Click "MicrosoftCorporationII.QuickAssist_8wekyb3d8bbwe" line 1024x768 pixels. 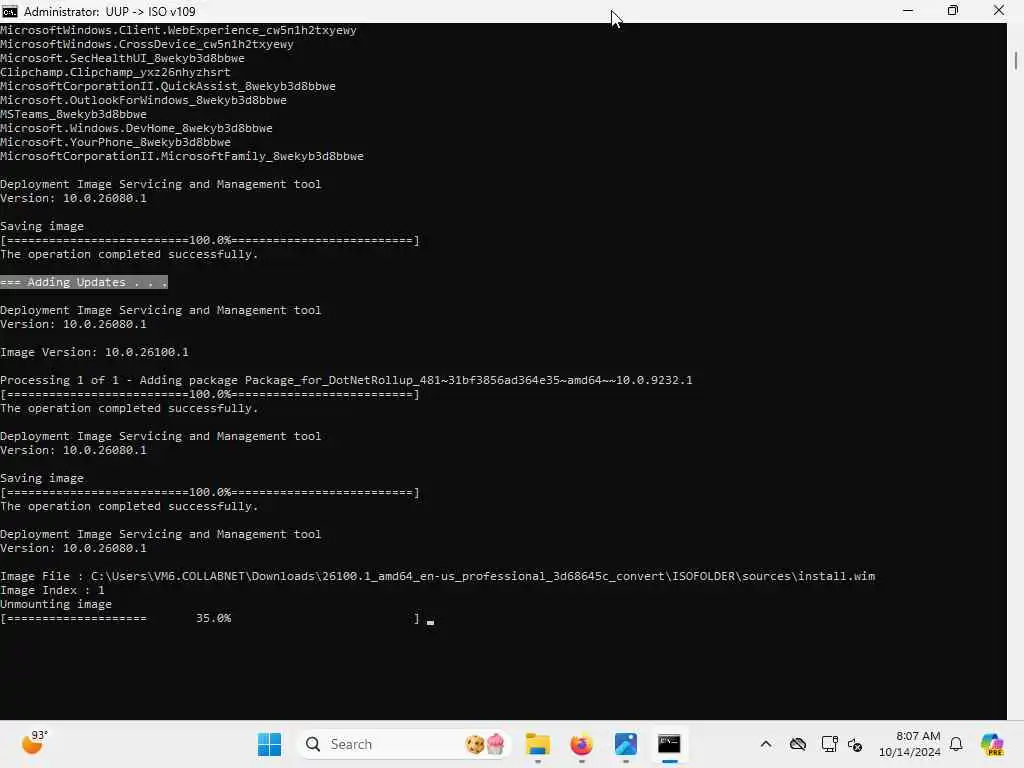(x=168, y=86)
